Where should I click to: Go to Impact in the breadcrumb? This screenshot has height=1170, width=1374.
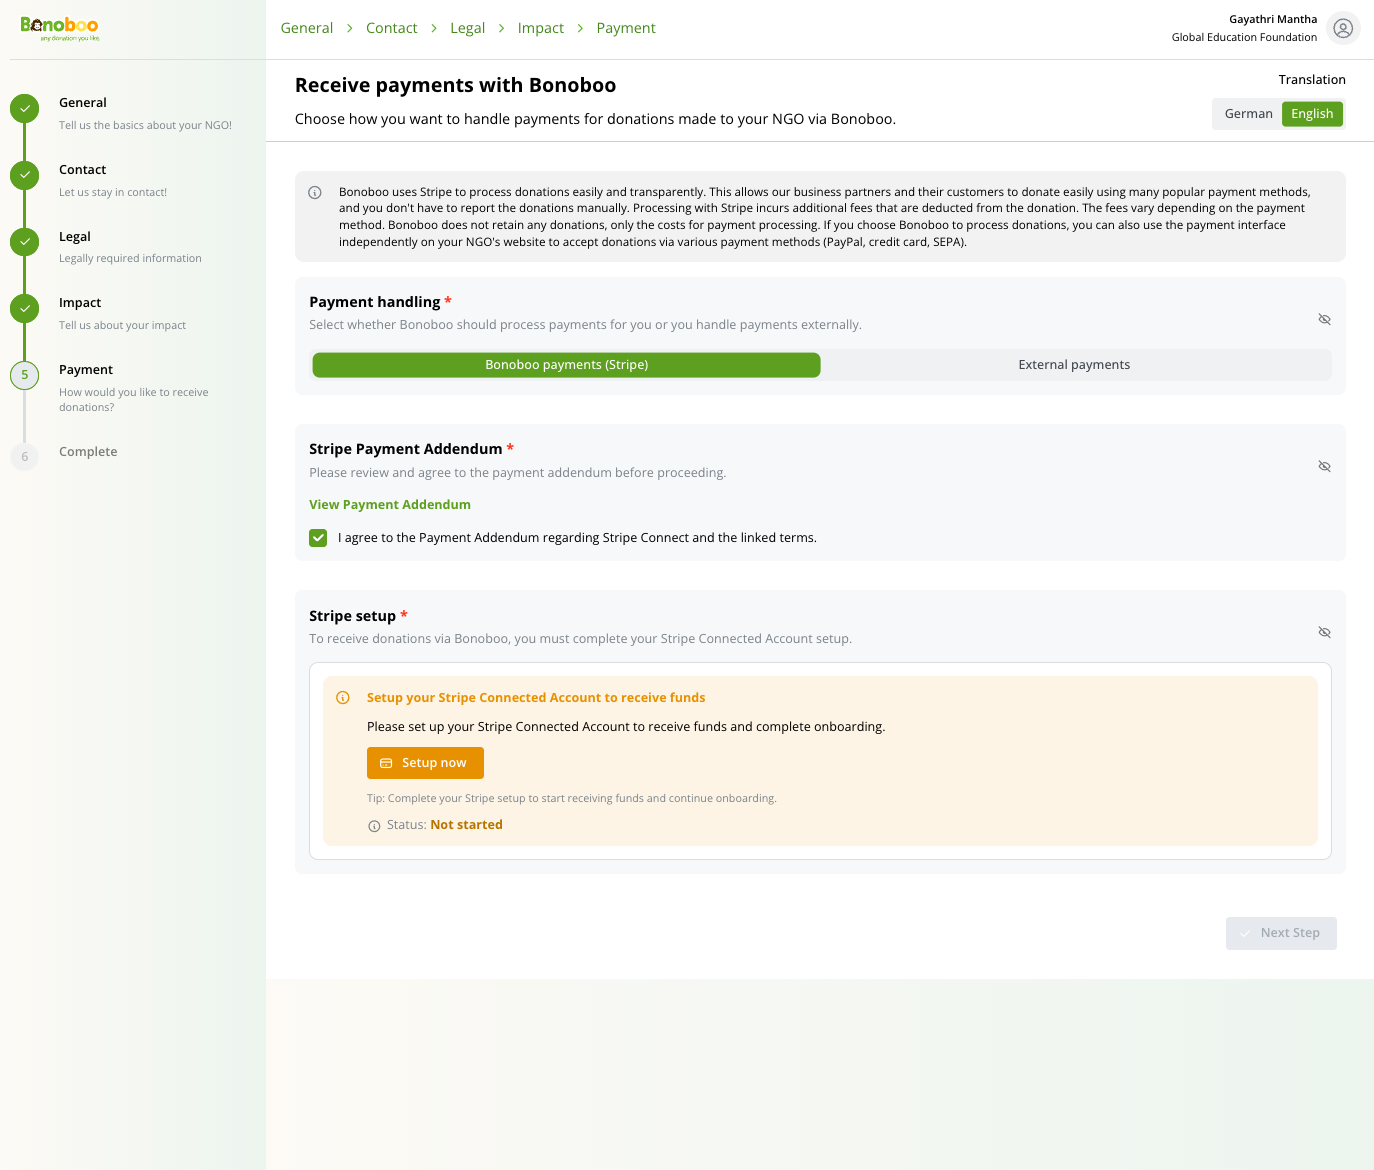(x=540, y=28)
